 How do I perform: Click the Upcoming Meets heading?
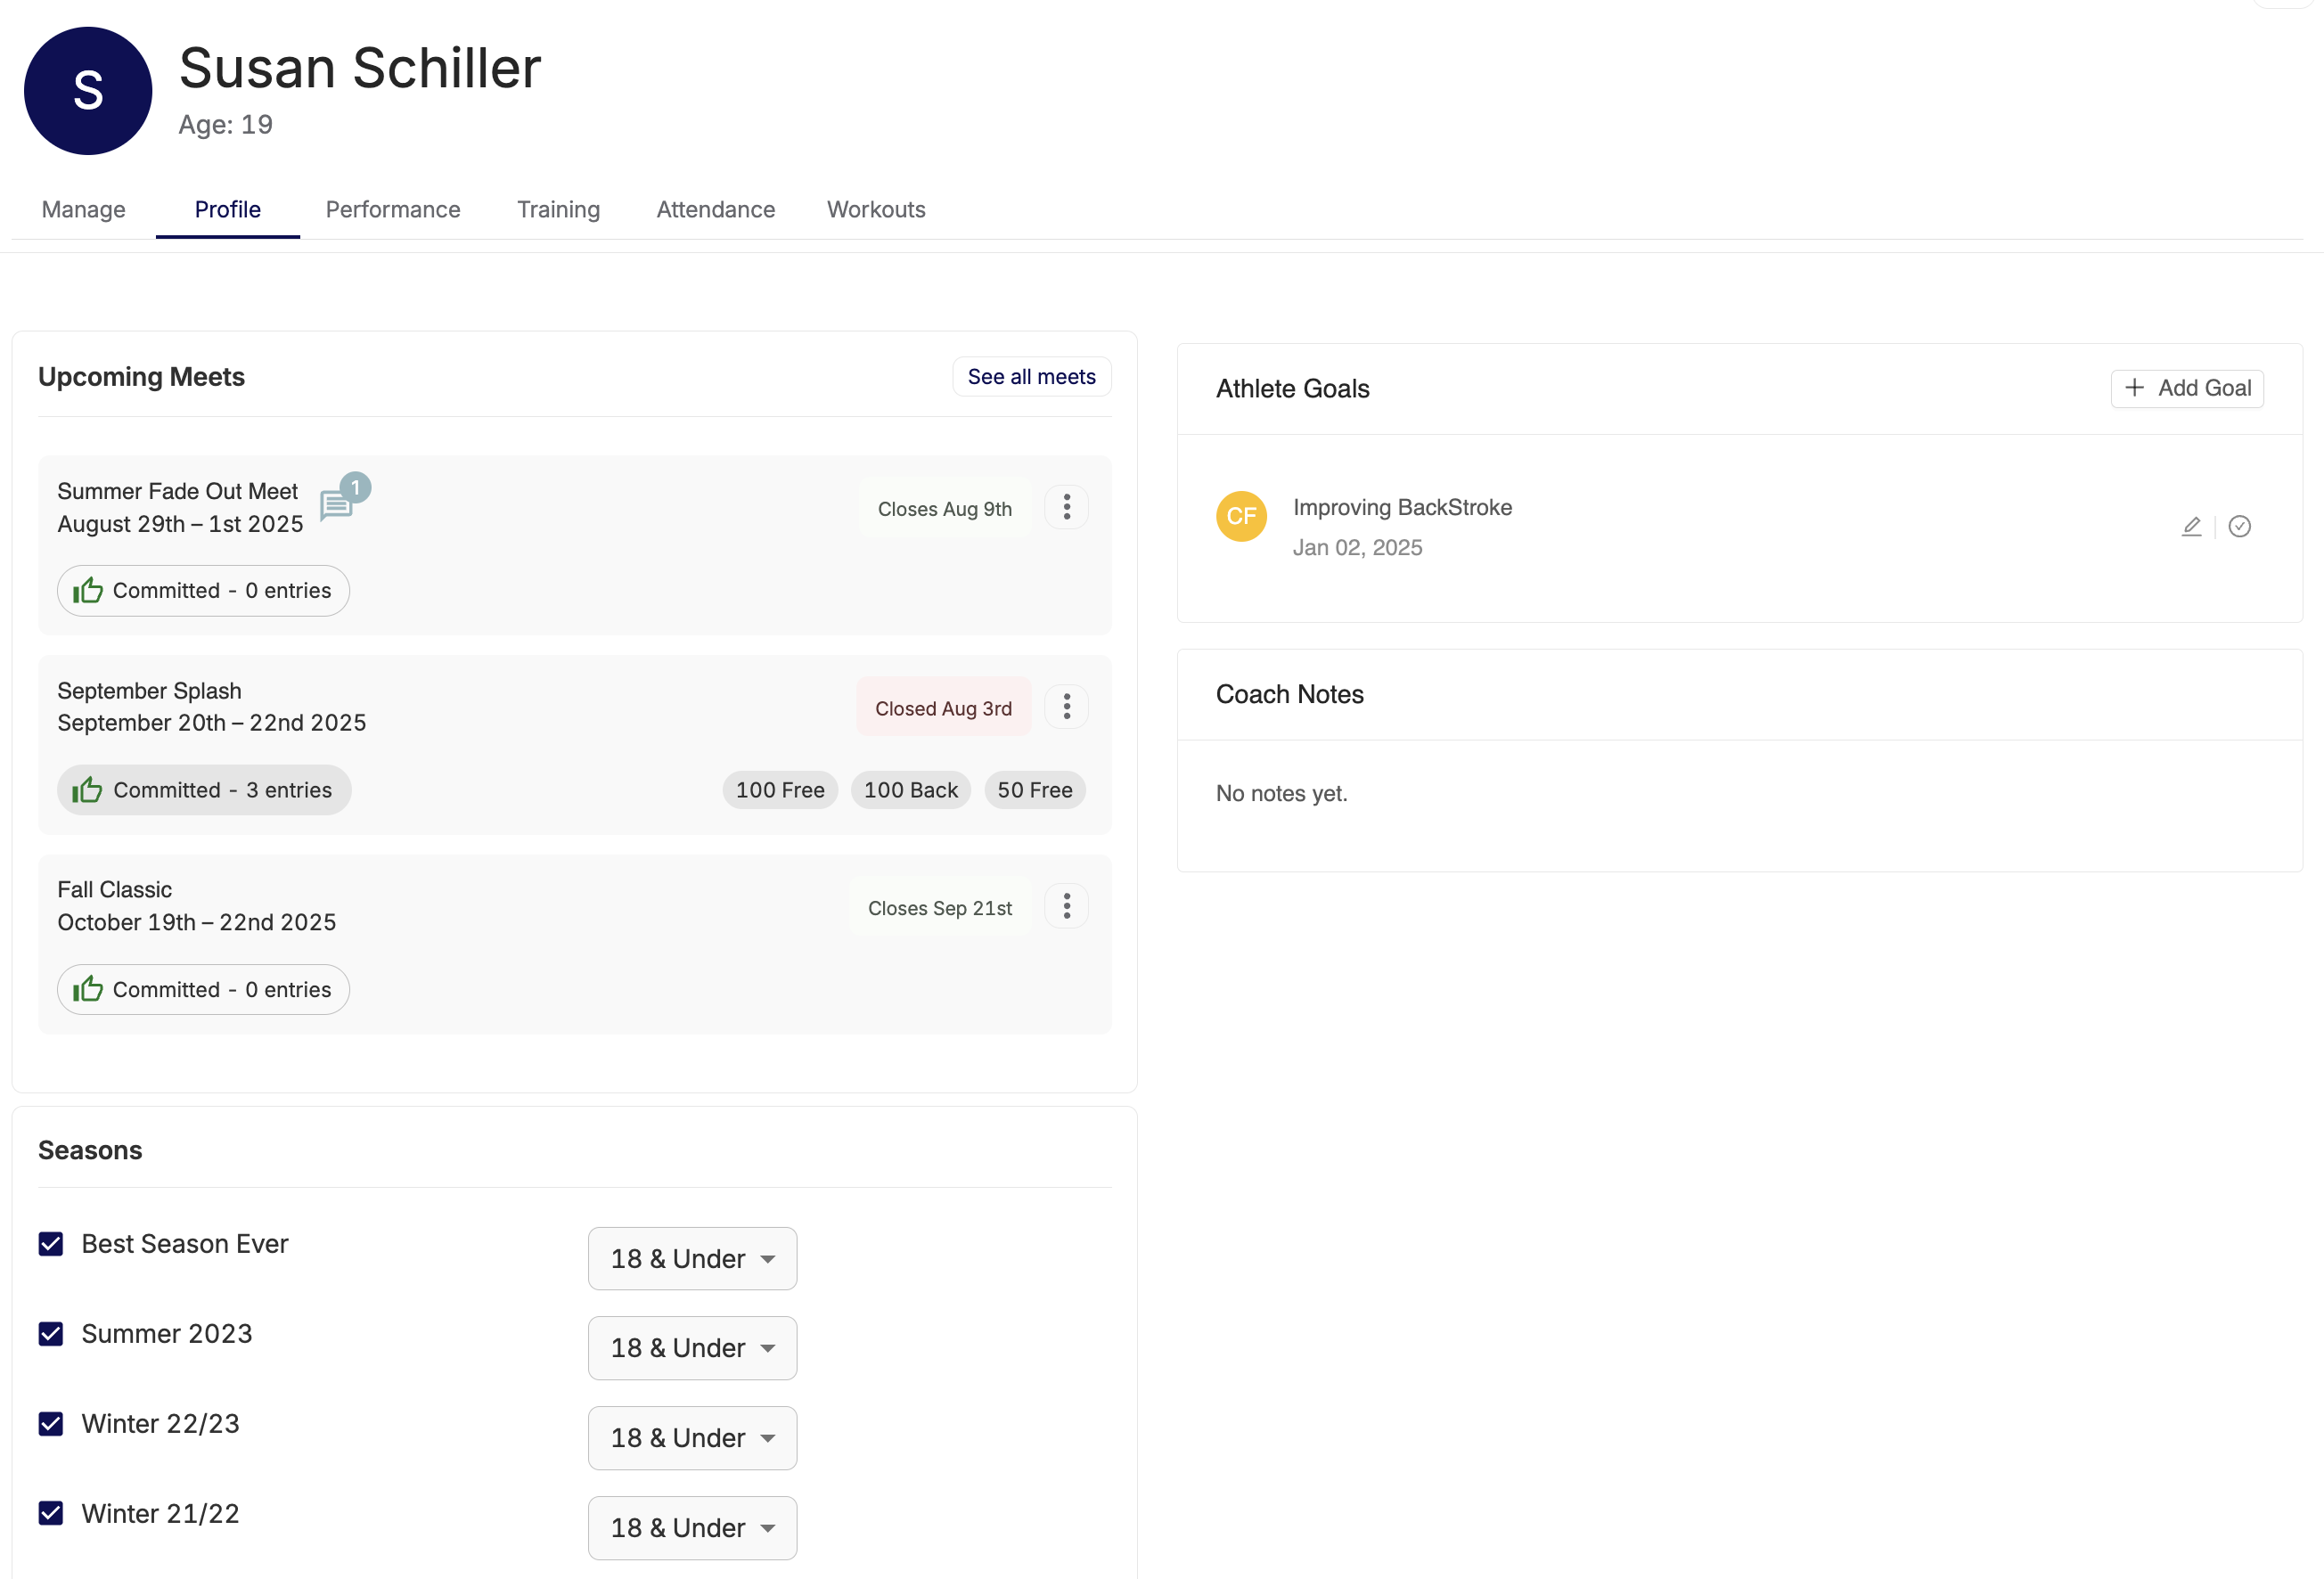pyautogui.click(x=141, y=377)
